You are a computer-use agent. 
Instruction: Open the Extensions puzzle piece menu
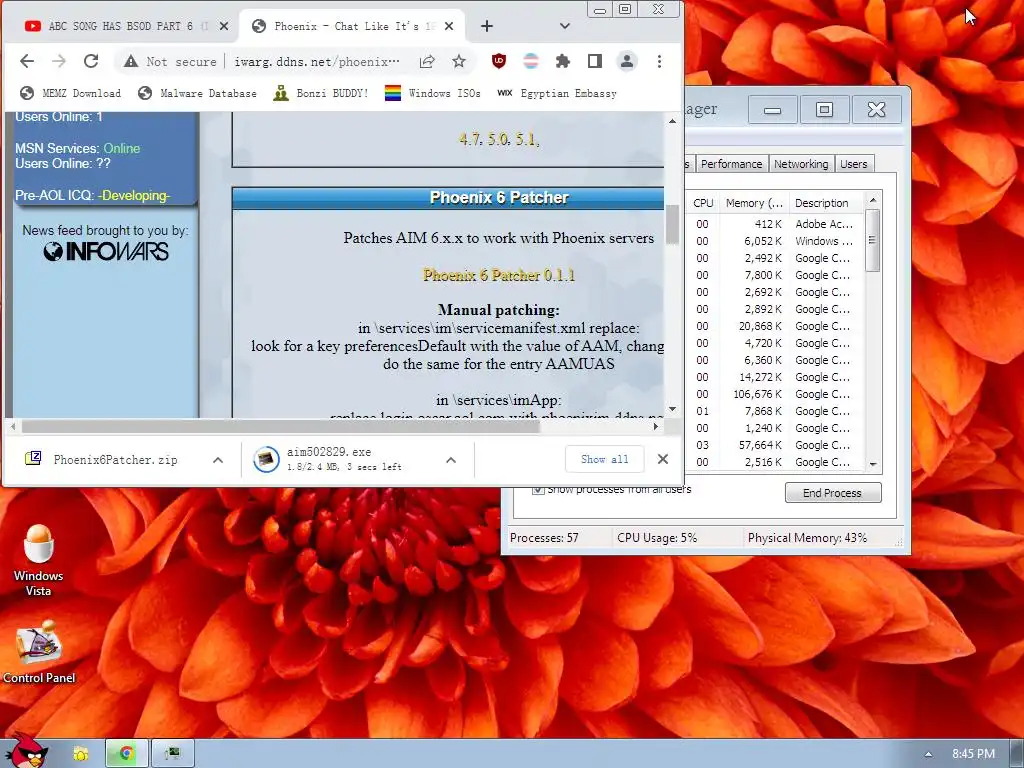tap(562, 61)
